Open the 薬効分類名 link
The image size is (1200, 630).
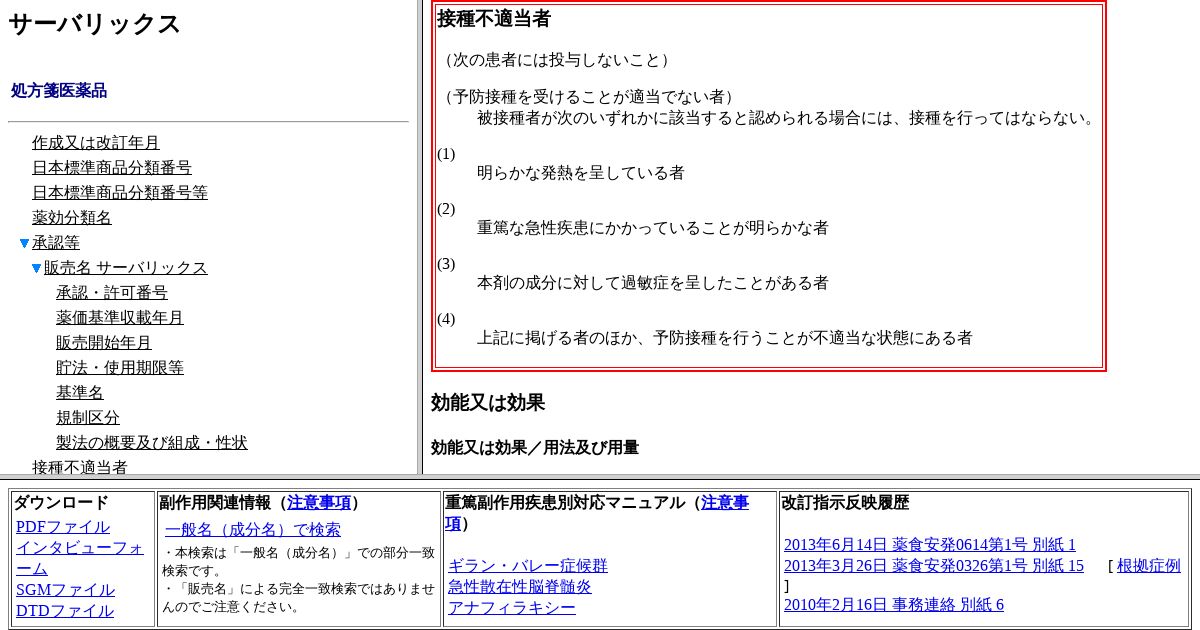pyautogui.click(x=72, y=218)
